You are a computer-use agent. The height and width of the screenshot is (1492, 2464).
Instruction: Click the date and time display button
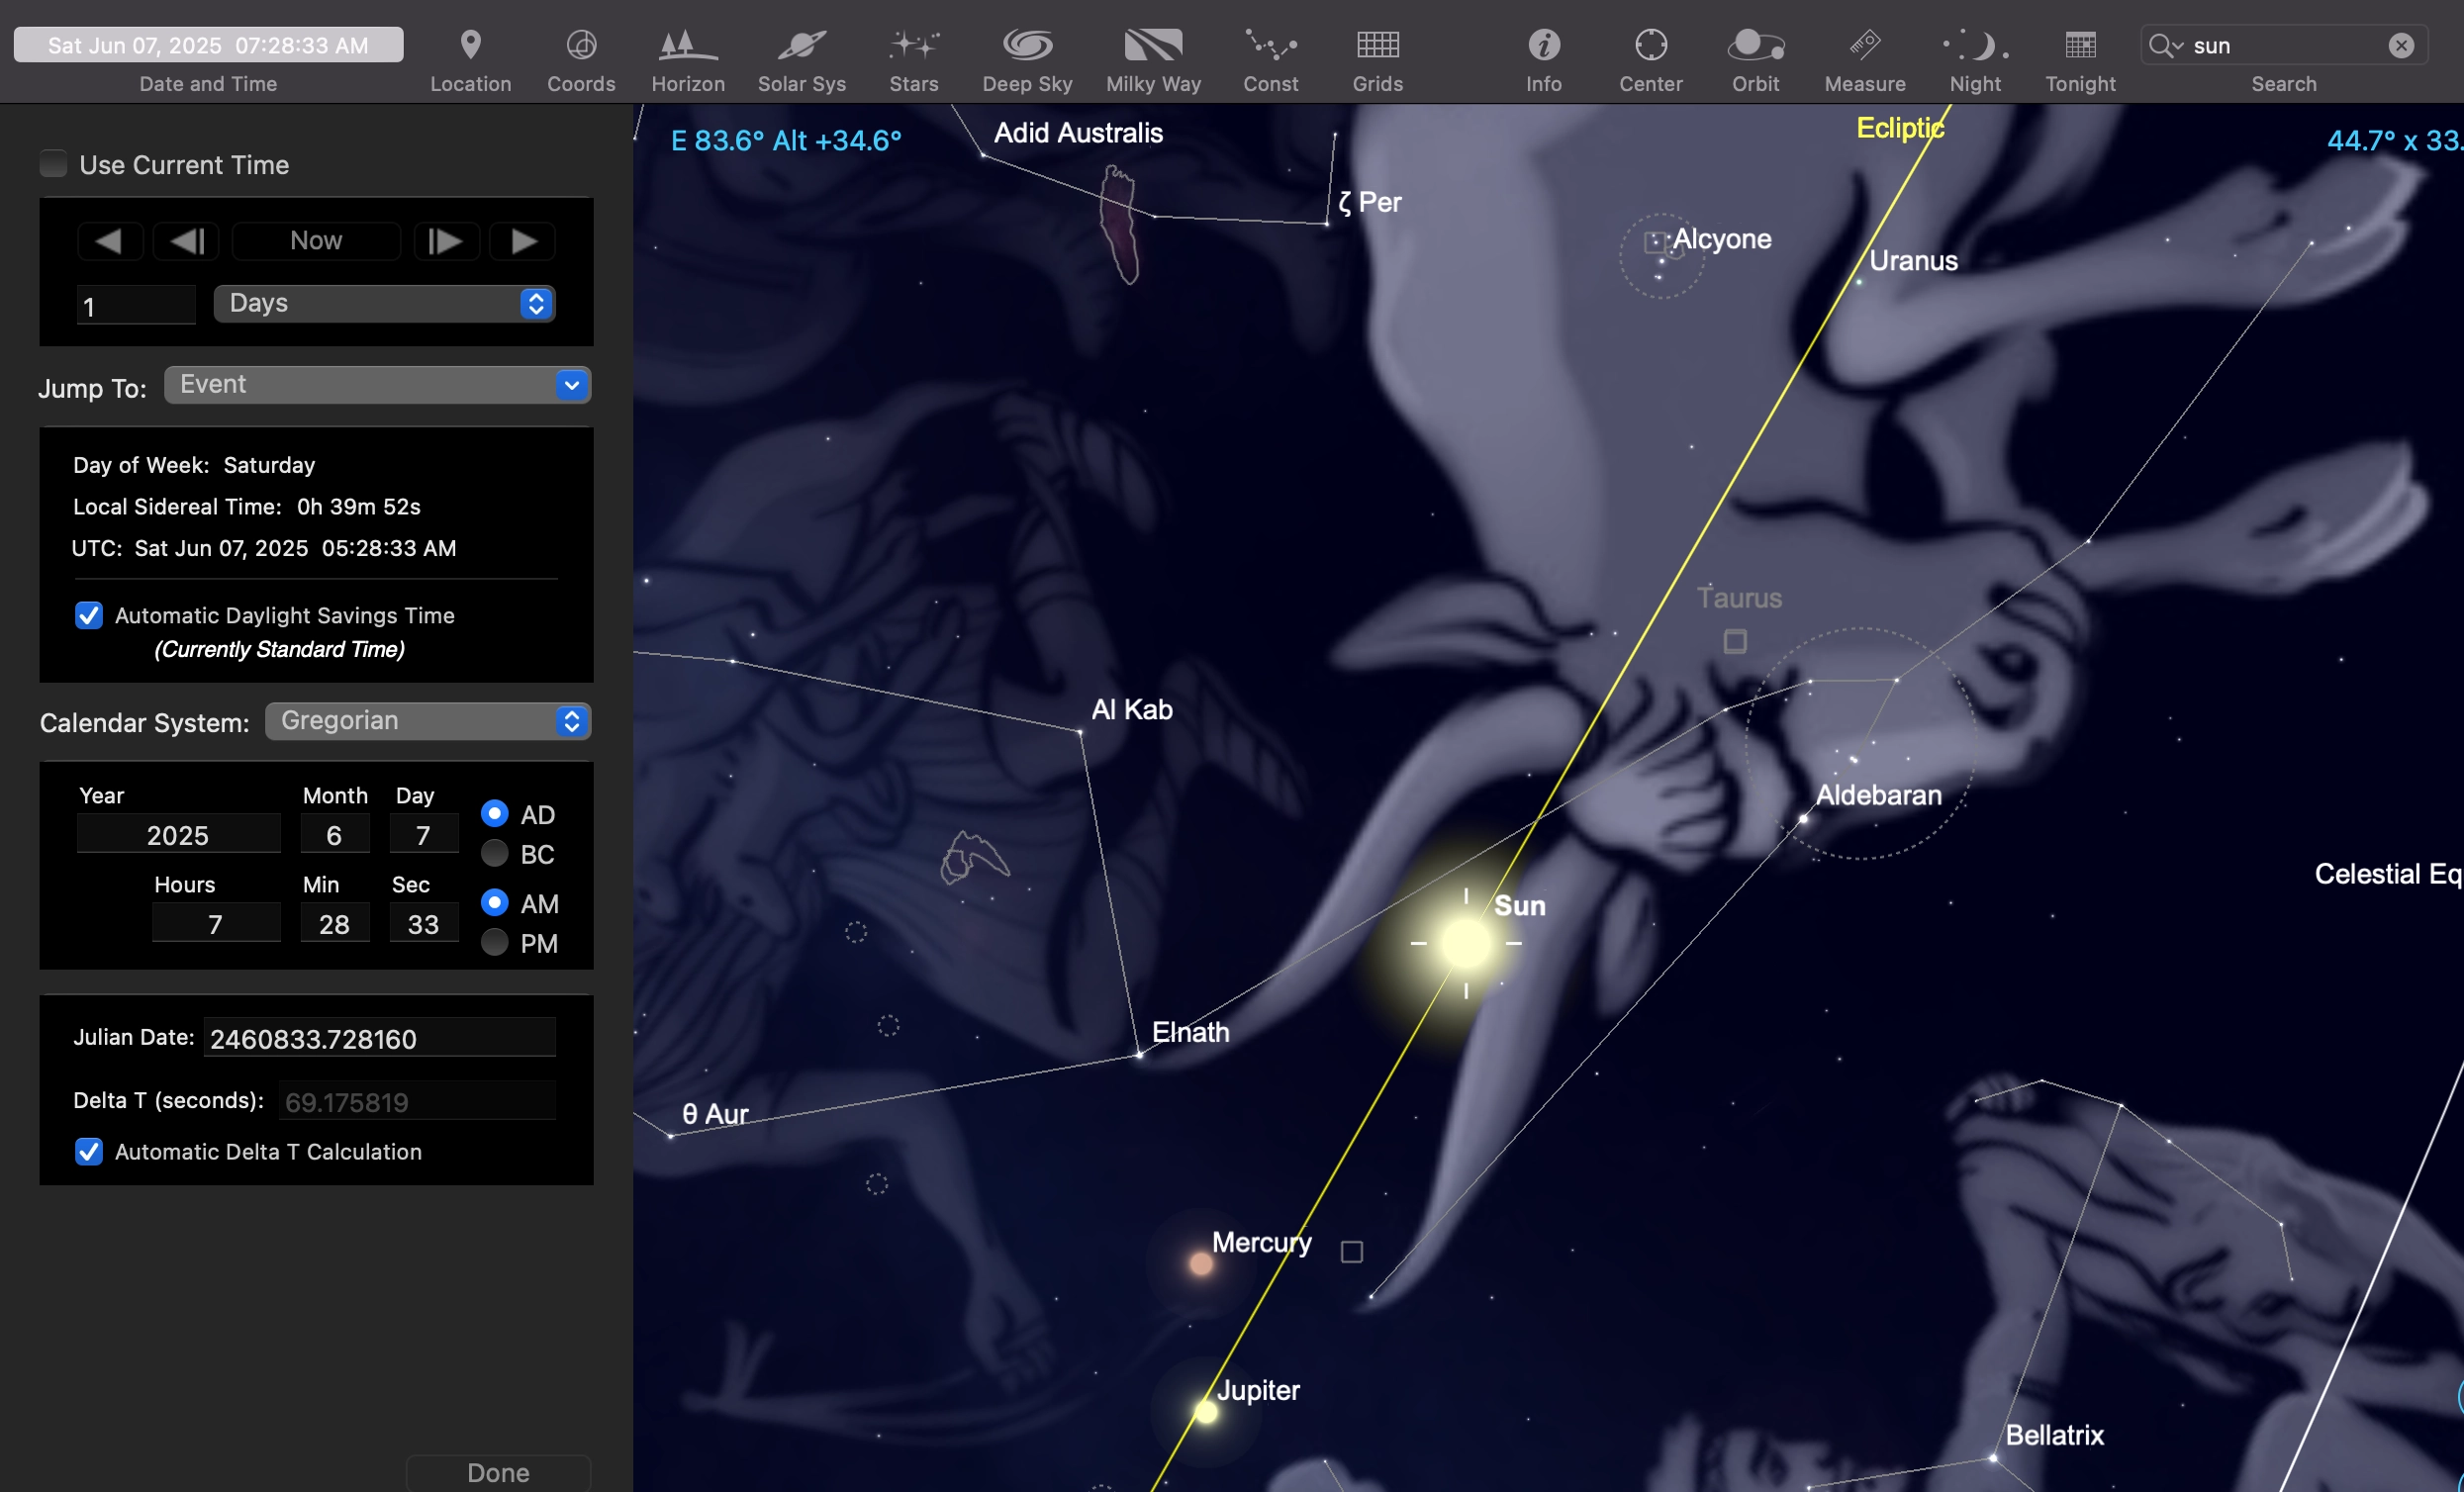tap(208, 45)
